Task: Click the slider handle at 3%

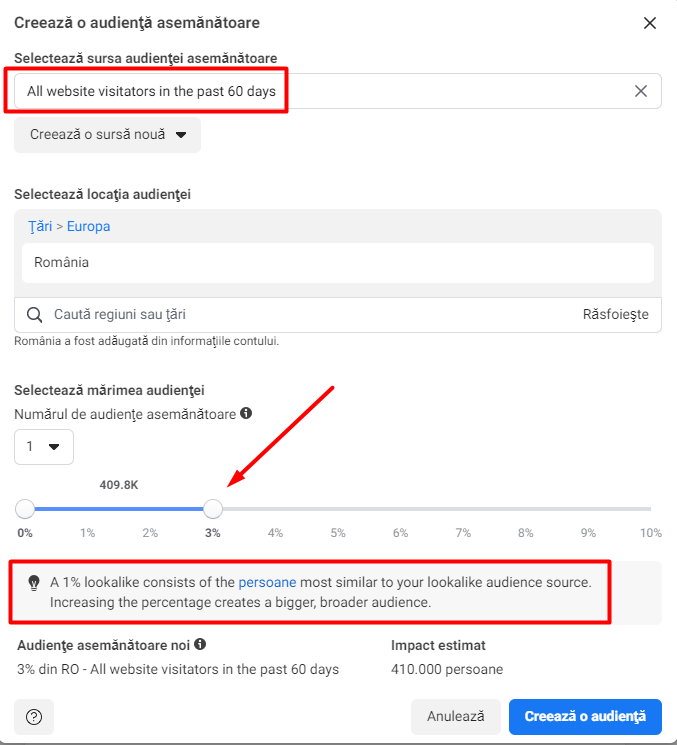Action: click(x=213, y=509)
